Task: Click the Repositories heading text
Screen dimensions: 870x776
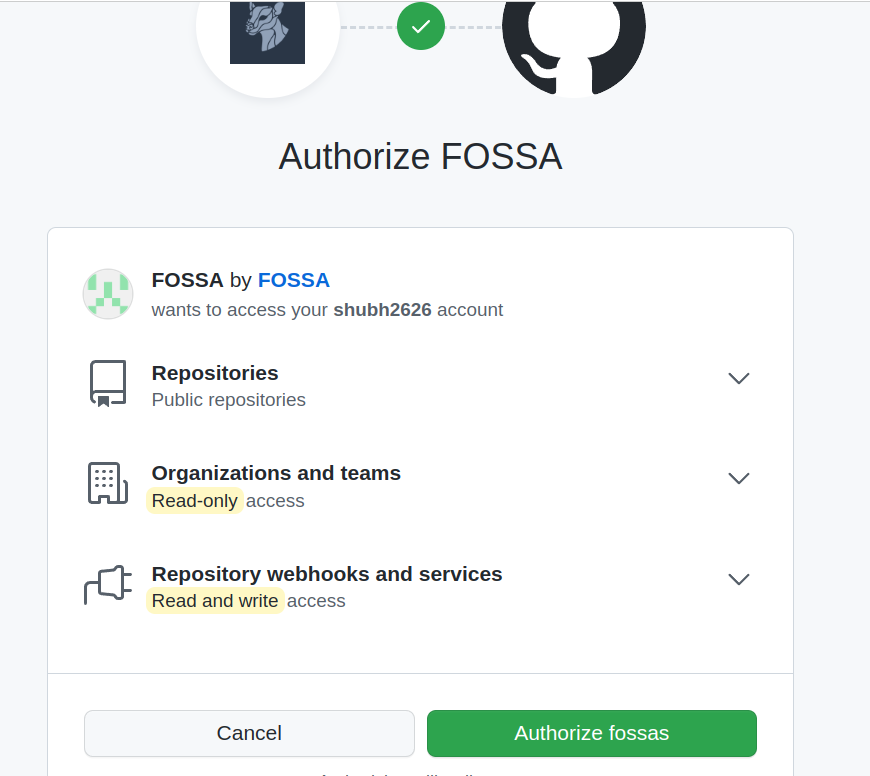Action: click(x=215, y=373)
